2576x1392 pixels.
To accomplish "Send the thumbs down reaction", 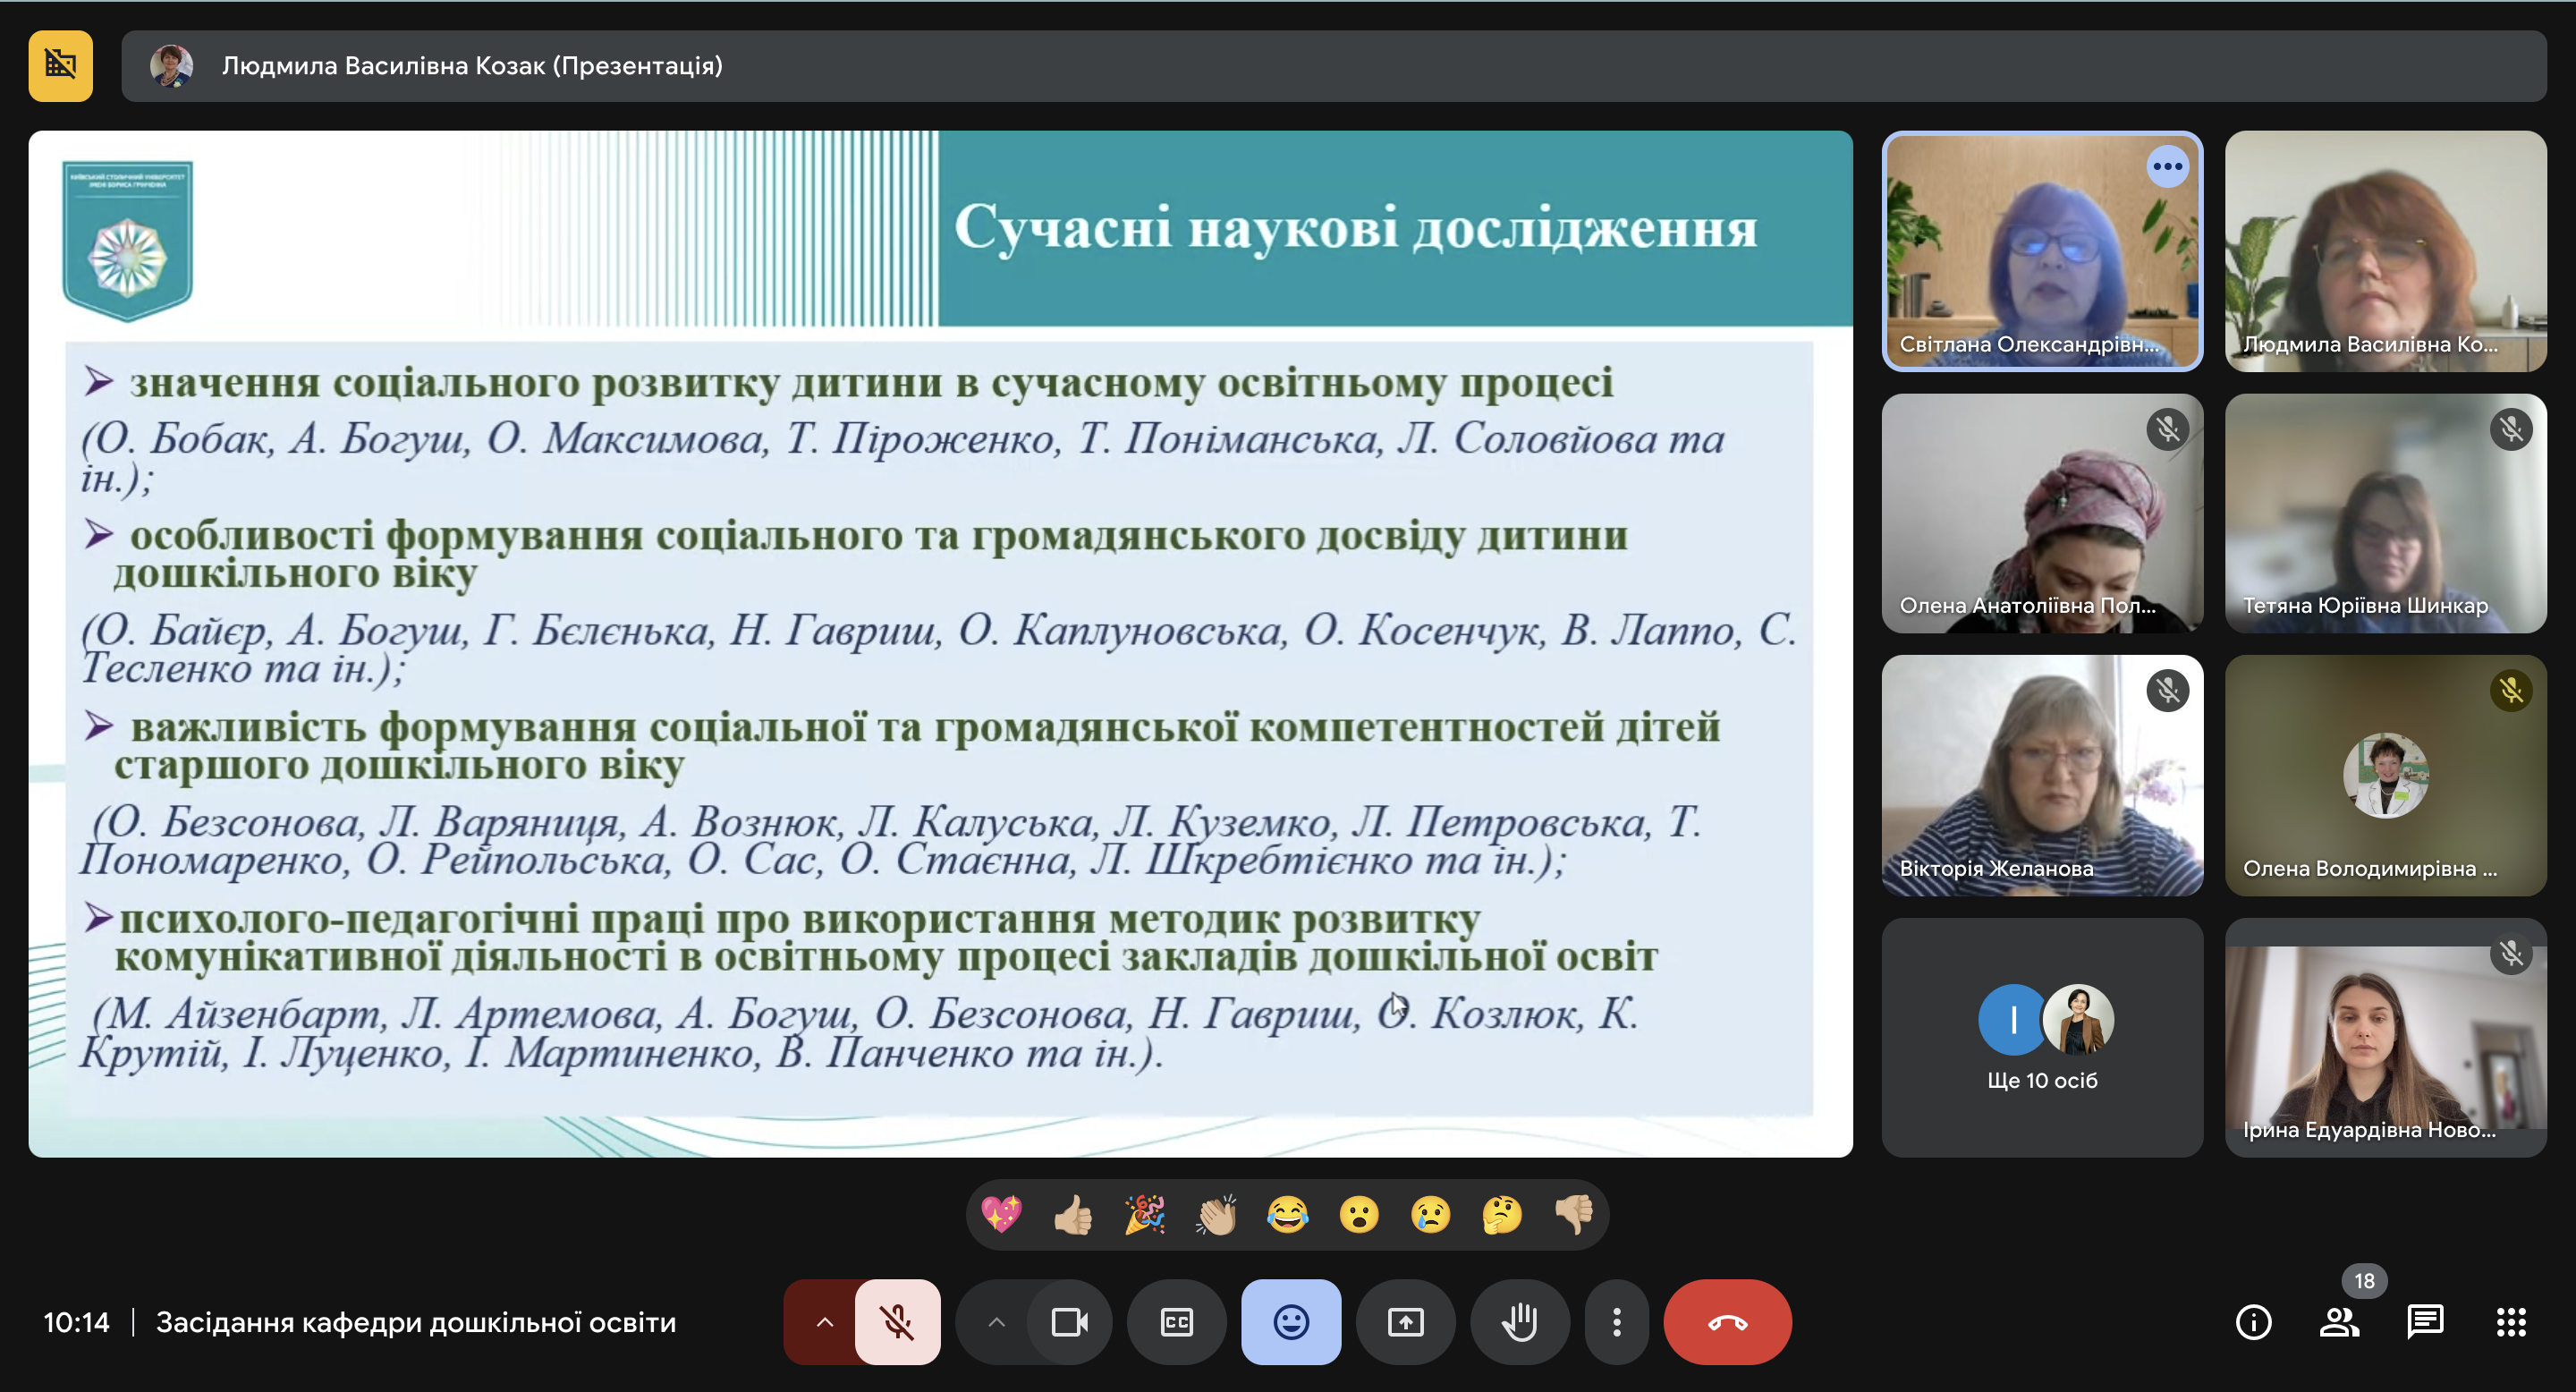I will coord(1574,1215).
